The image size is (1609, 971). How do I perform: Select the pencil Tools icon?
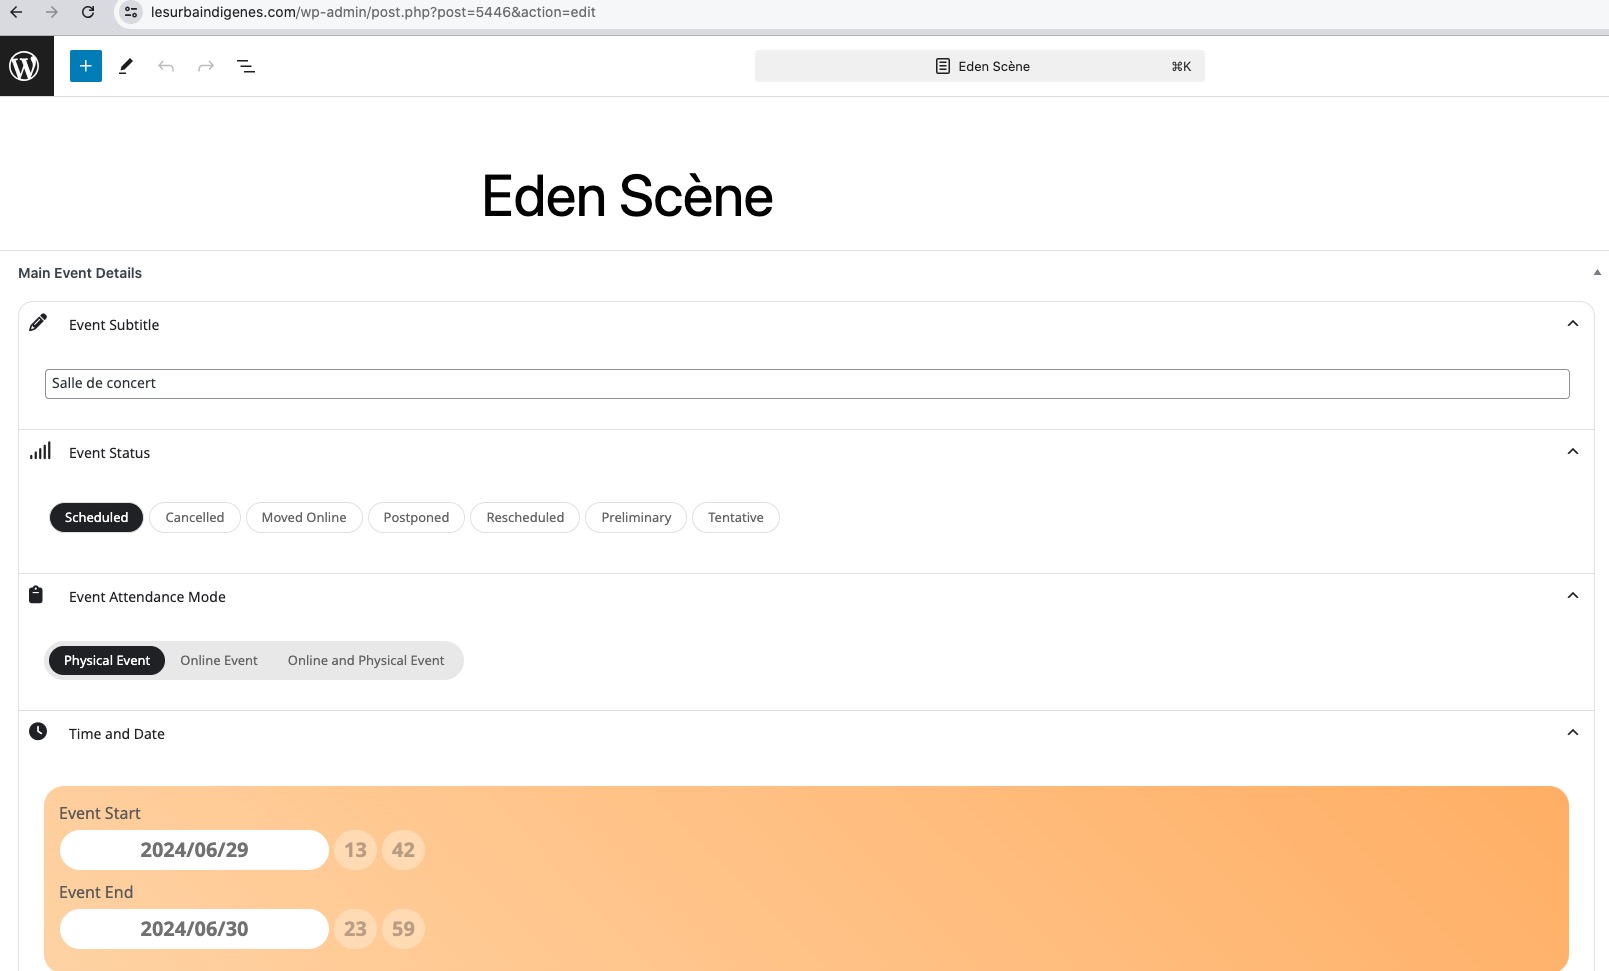[x=126, y=66]
